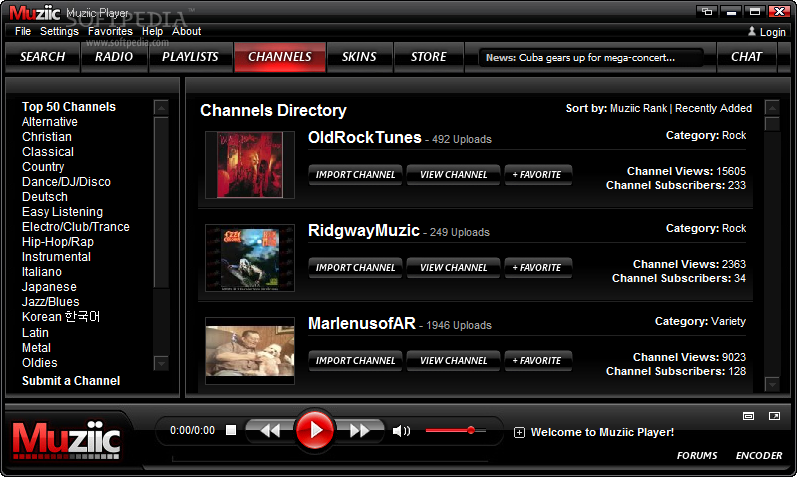797x477 pixels.
Task: Open the Help menu
Action: 152,32
